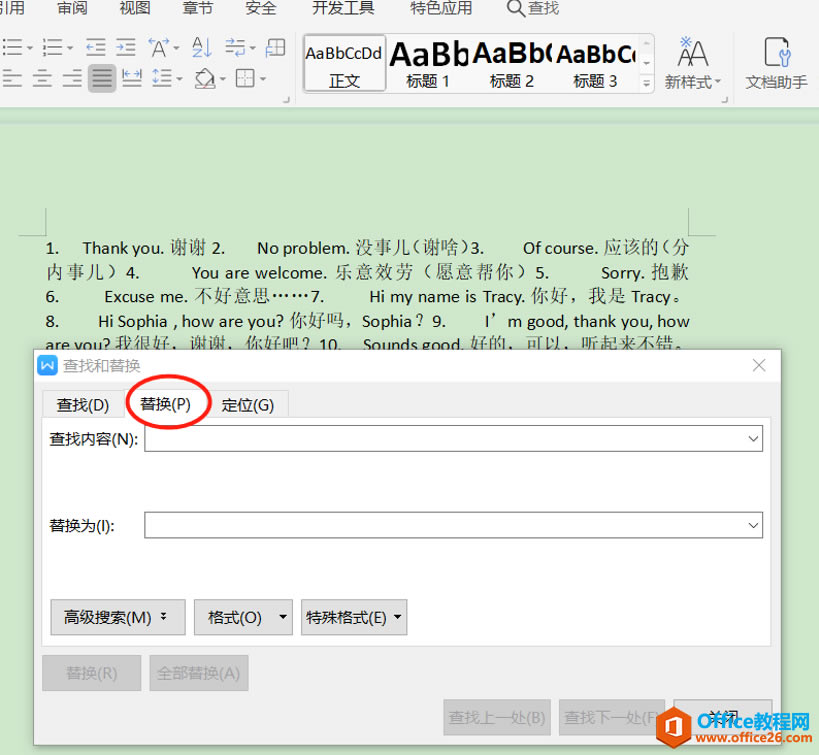
Task: Decrease the paragraph indent
Action: [x=96, y=48]
